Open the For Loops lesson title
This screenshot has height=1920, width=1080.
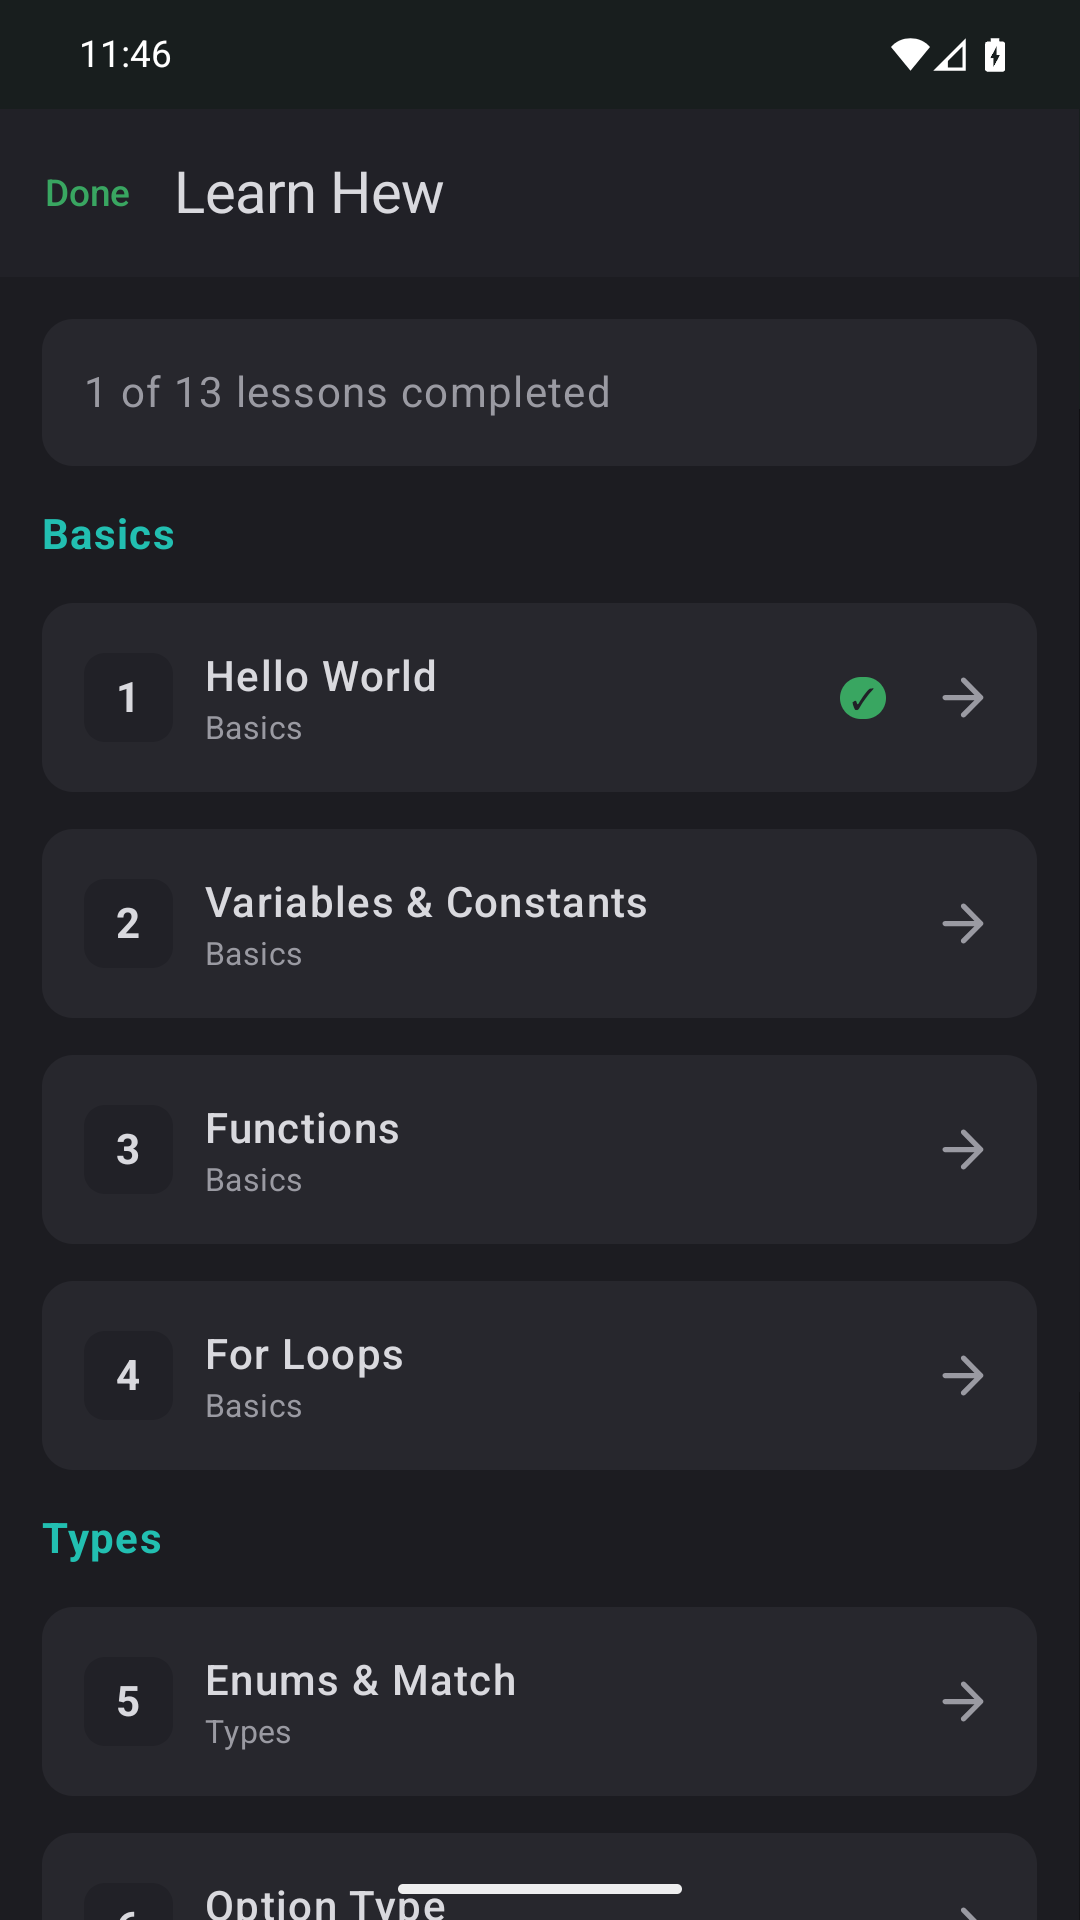pyautogui.click(x=305, y=1356)
